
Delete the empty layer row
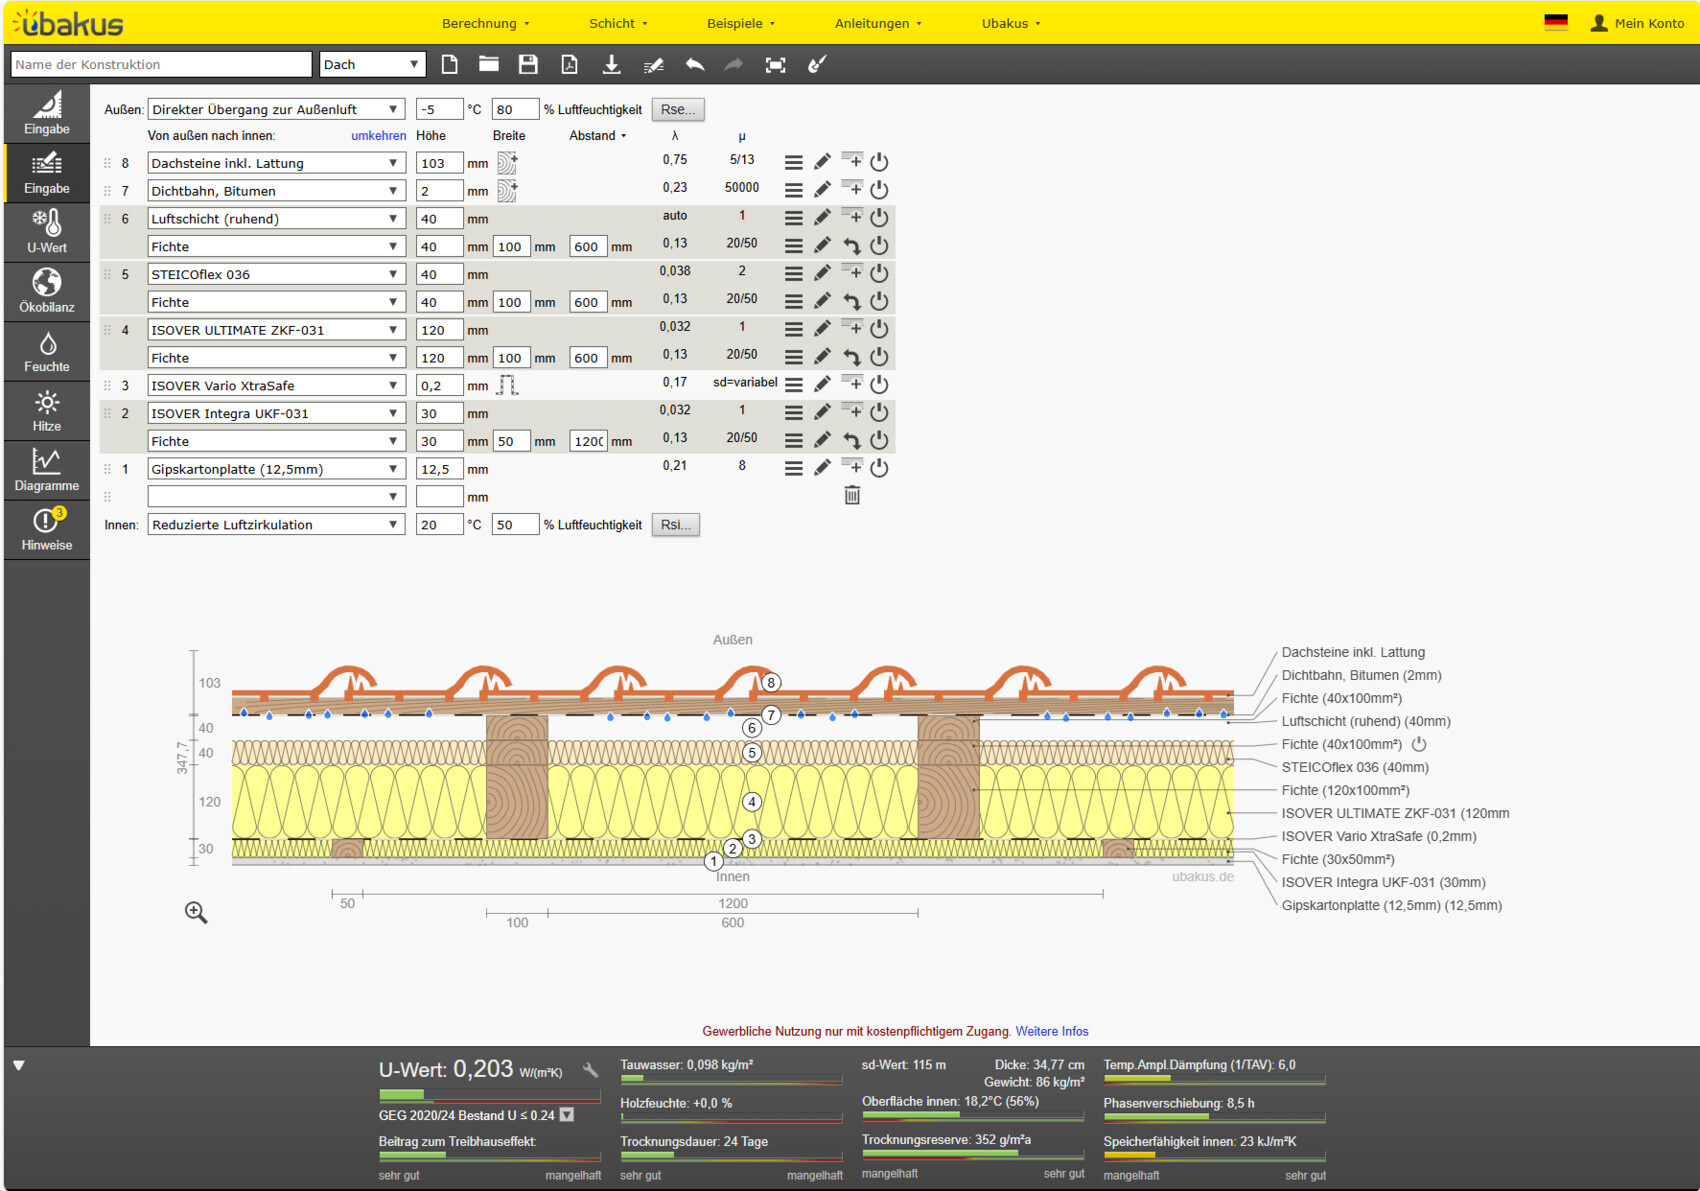point(852,495)
